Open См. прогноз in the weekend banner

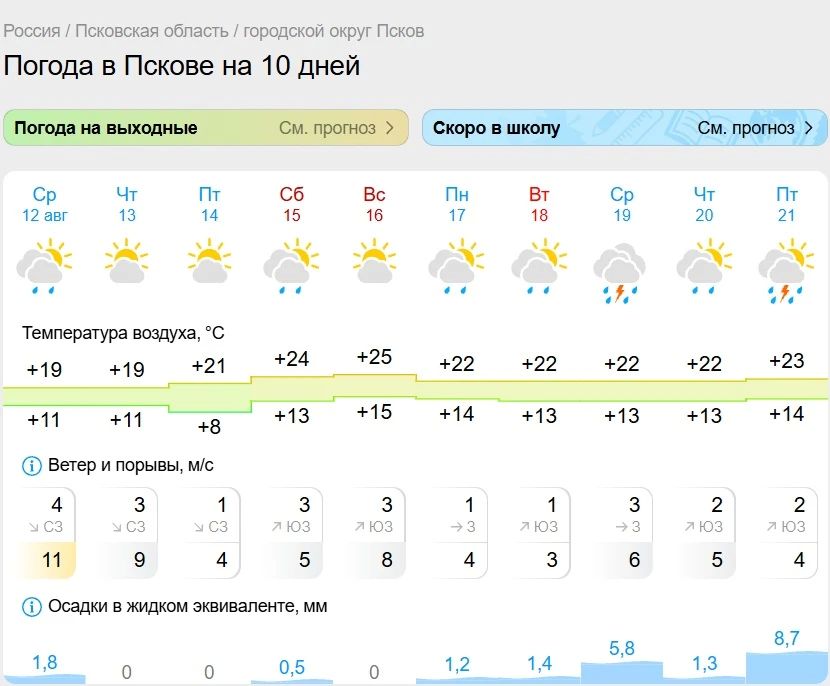click(327, 128)
